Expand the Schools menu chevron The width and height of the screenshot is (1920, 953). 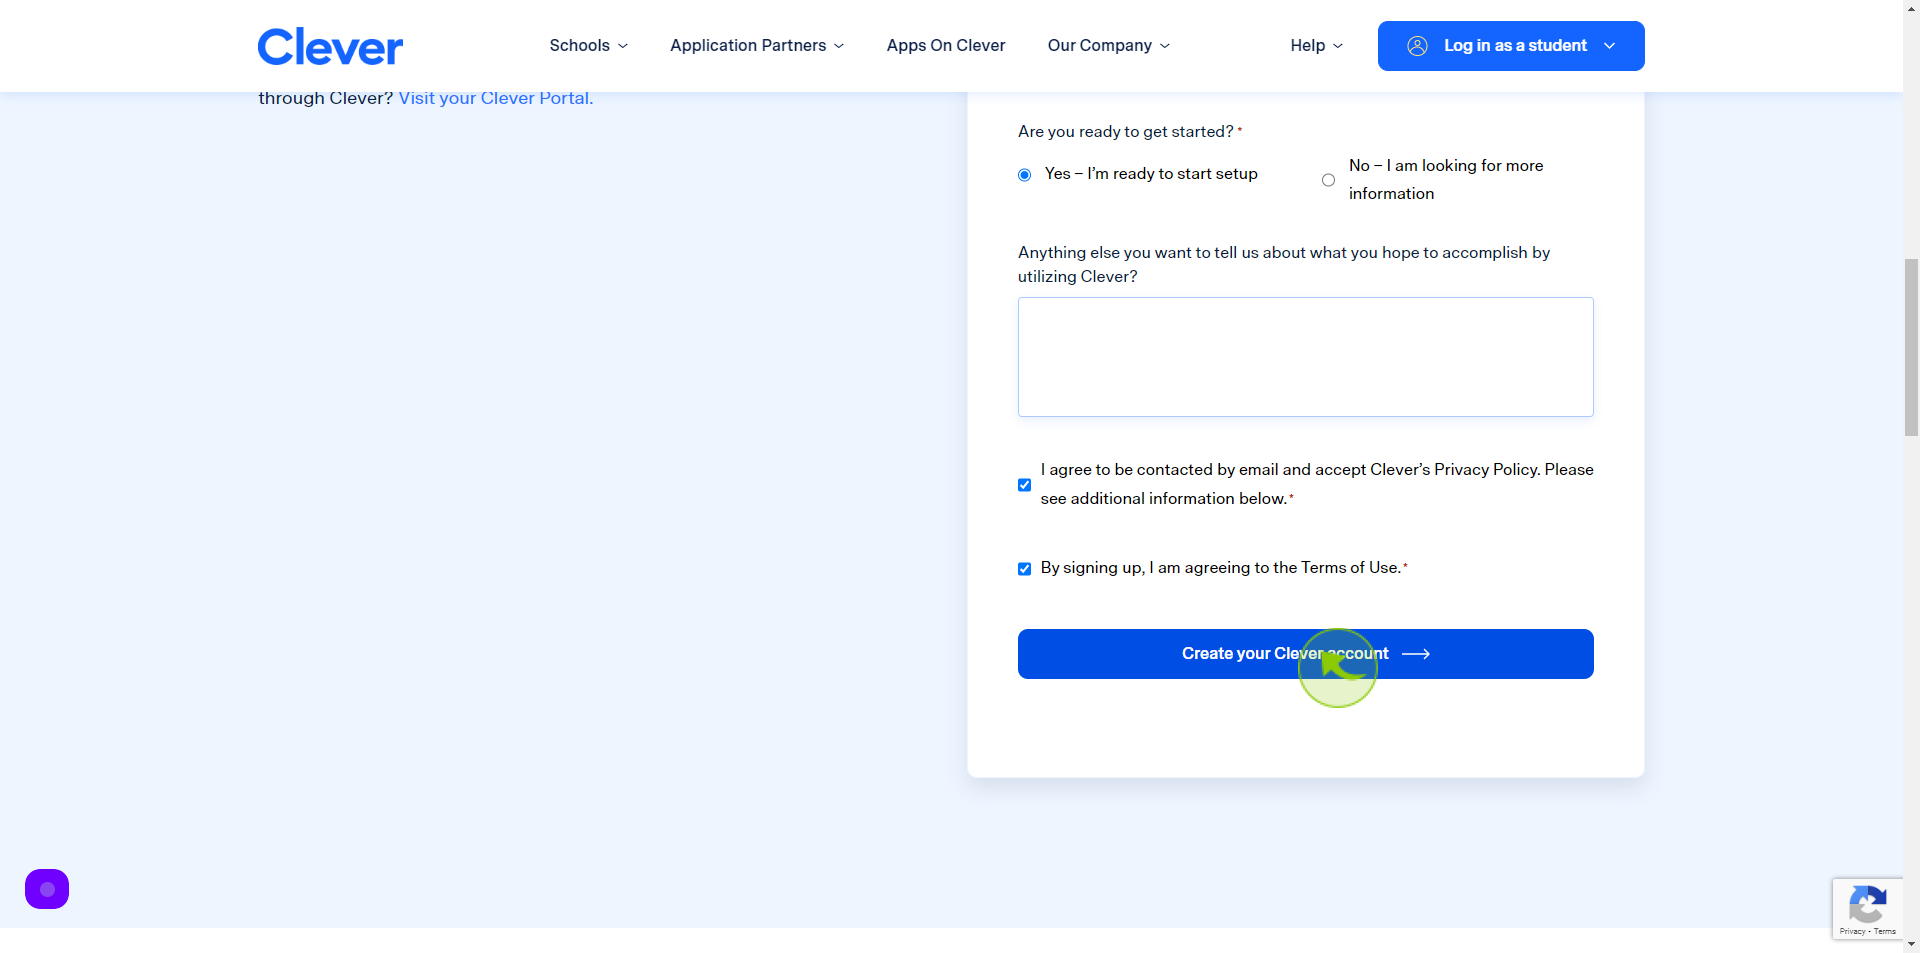click(x=623, y=46)
